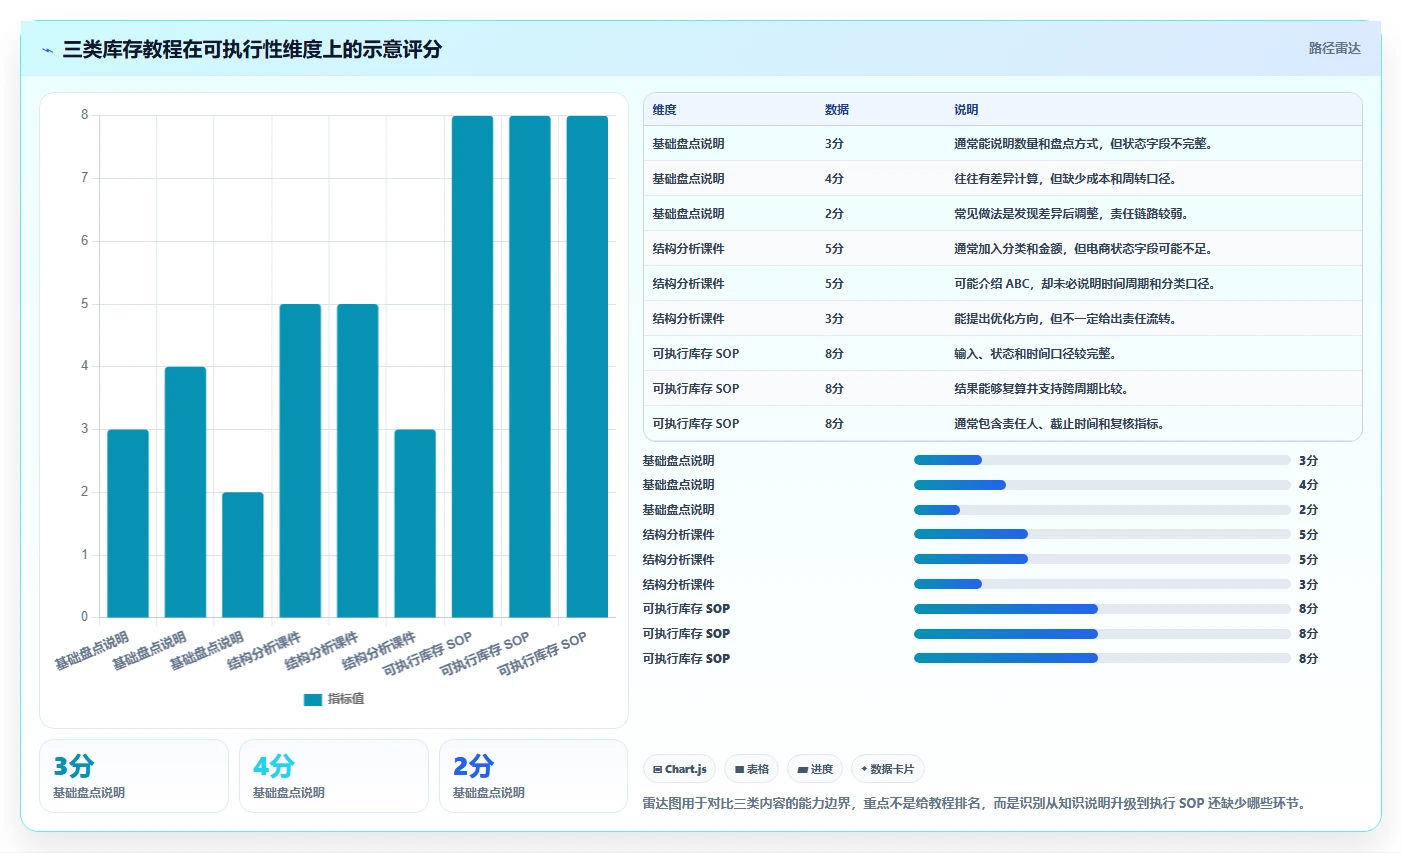Screen dimensions: 1402x853
Task: Click the 指标值 legend text
Action: (346, 699)
